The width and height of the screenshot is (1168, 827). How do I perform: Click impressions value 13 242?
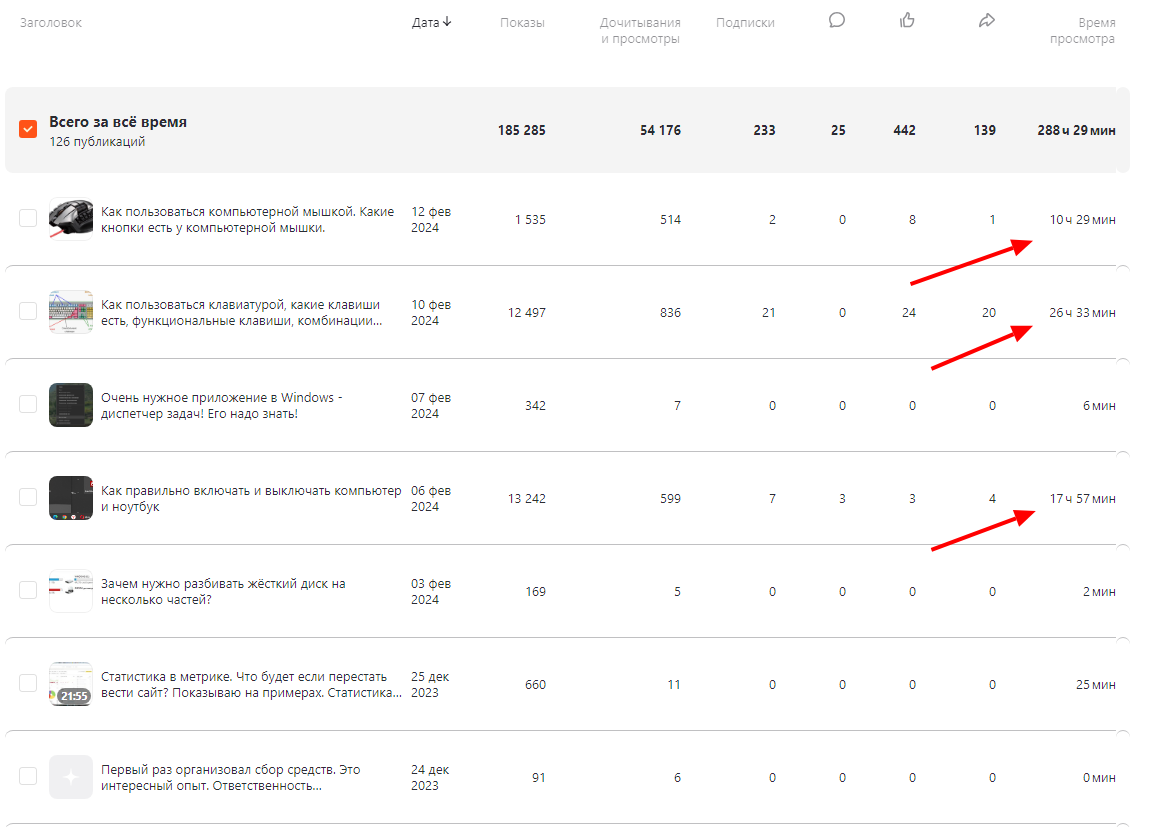pyautogui.click(x=527, y=498)
